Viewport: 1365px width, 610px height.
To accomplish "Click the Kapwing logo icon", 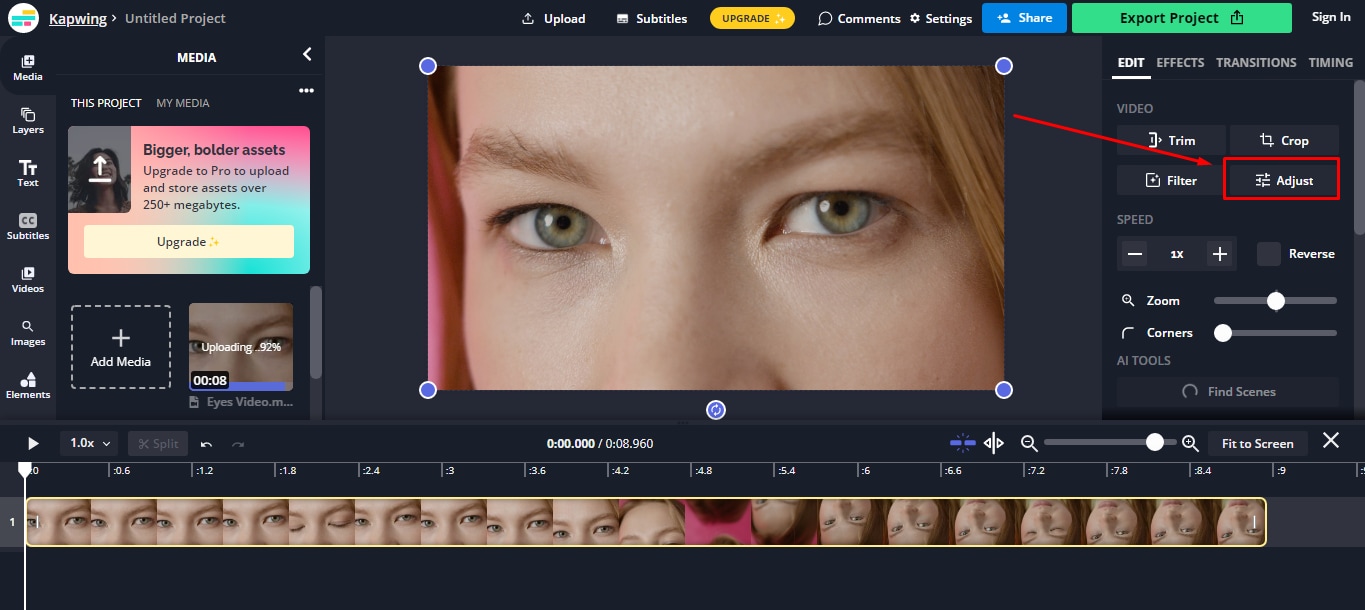I will pyautogui.click(x=23, y=18).
